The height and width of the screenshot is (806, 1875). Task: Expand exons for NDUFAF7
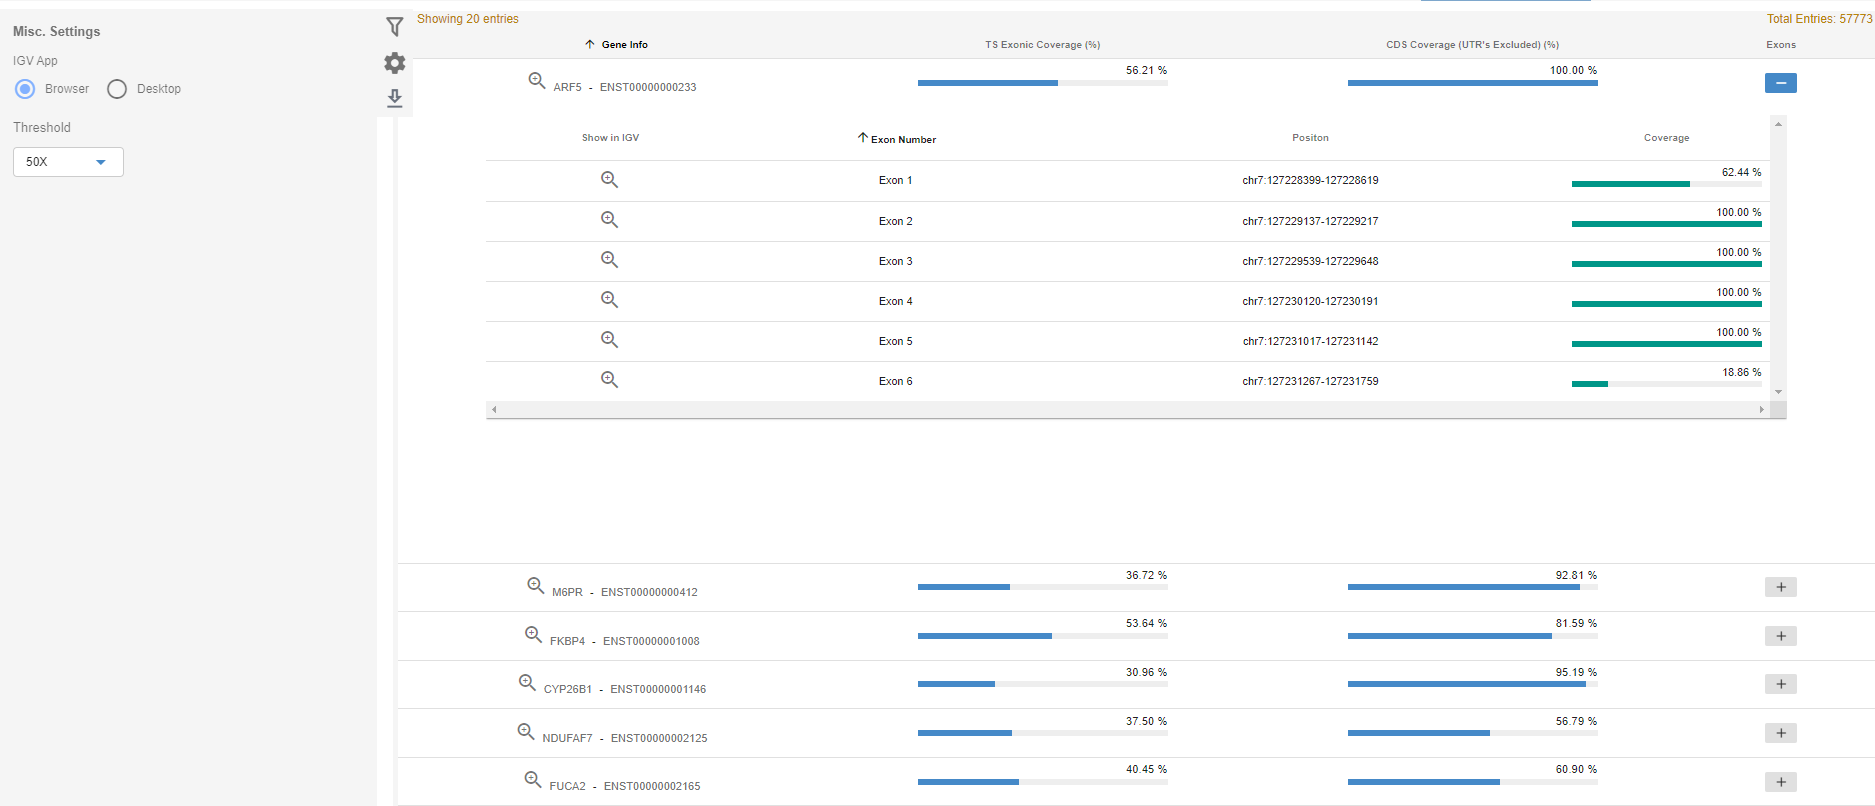tap(1780, 733)
